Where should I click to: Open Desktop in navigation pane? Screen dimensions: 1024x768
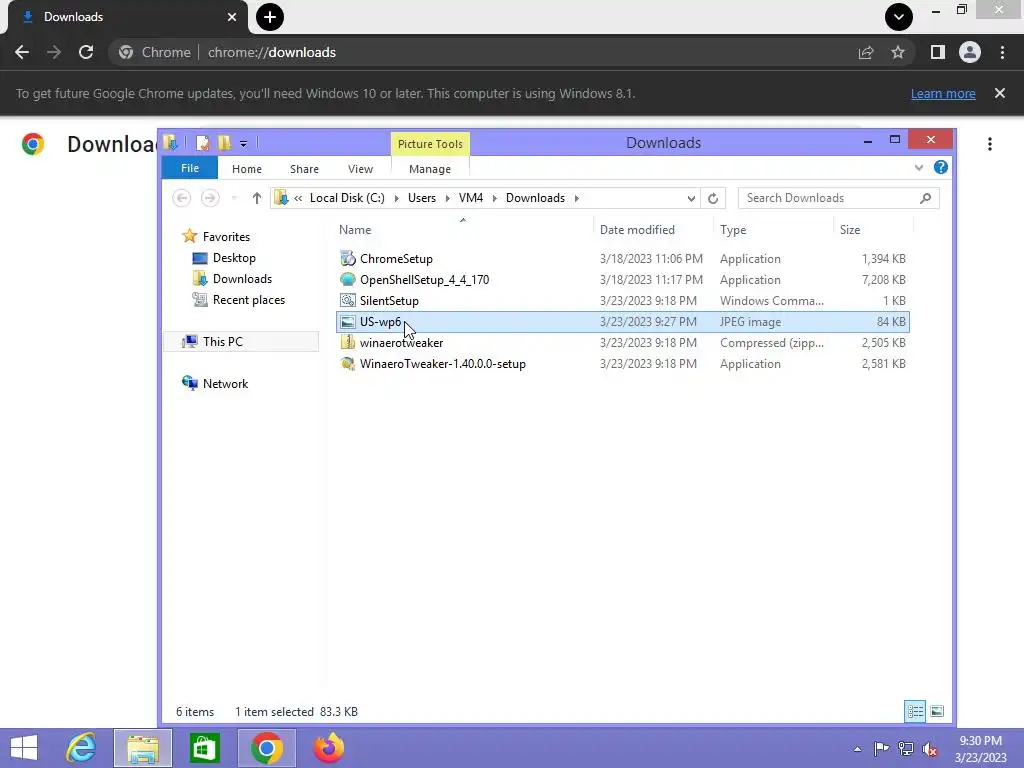click(234, 258)
